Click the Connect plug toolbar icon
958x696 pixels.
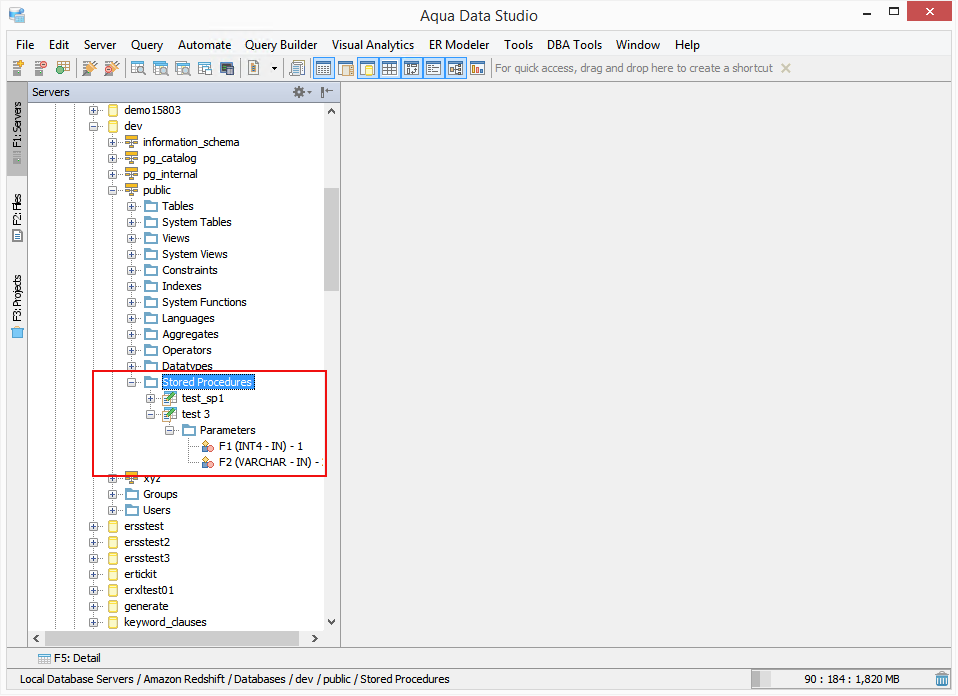(90, 68)
